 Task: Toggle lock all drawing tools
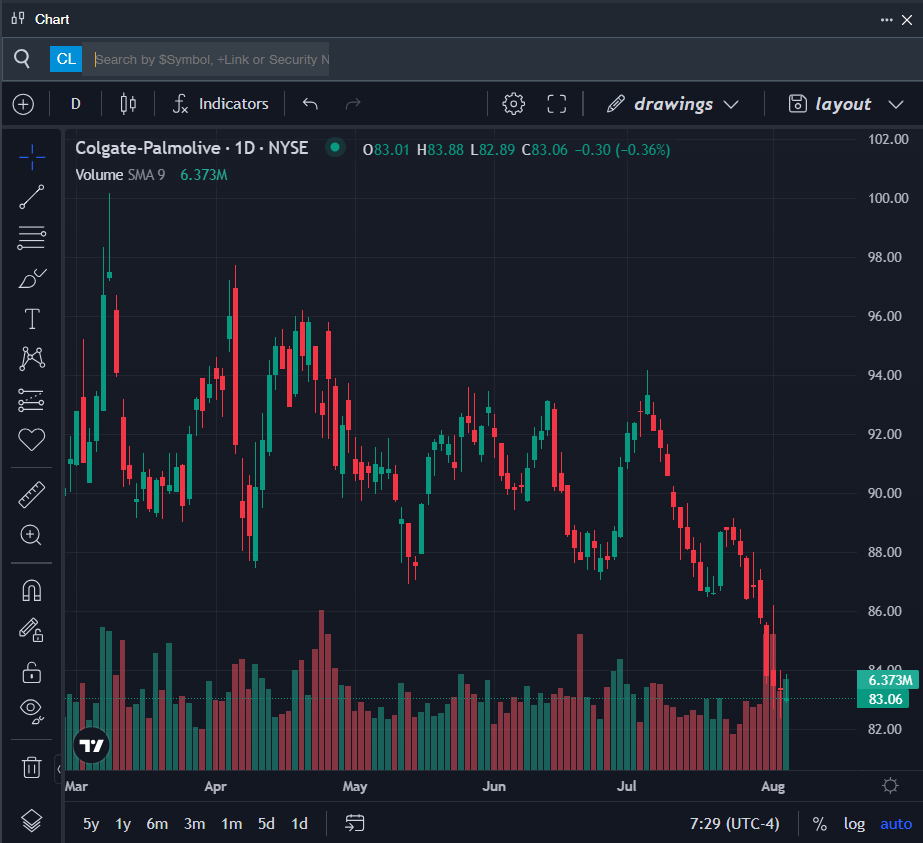[x=32, y=672]
